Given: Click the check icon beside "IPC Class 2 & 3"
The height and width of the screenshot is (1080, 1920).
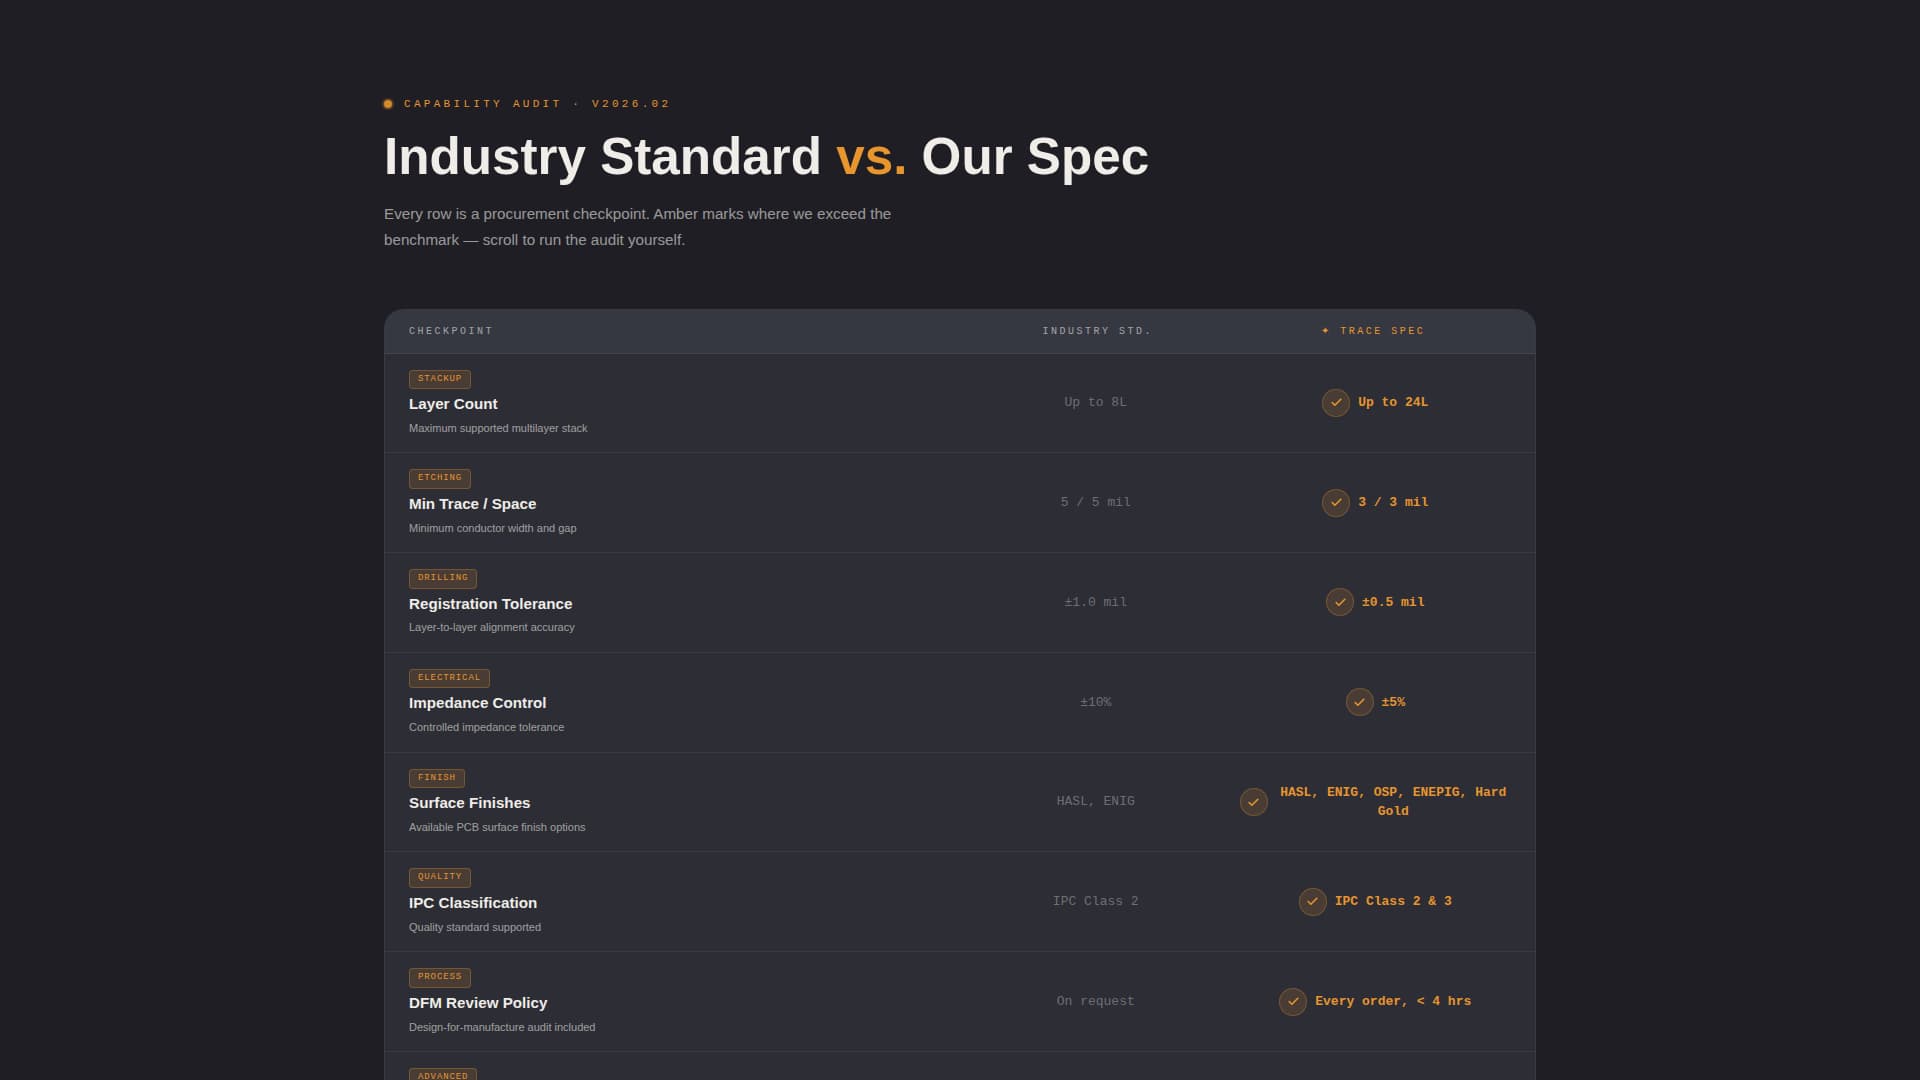Looking at the screenshot, I should point(1313,901).
